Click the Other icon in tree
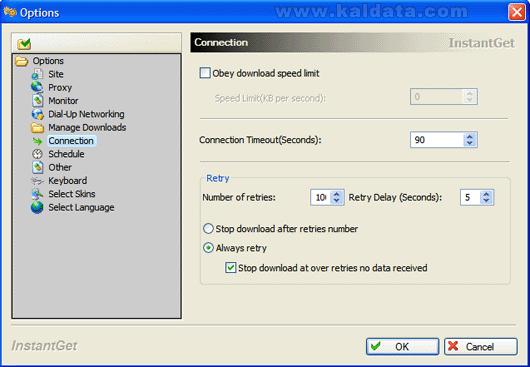 pyautogui.click(x=38, y=167)
